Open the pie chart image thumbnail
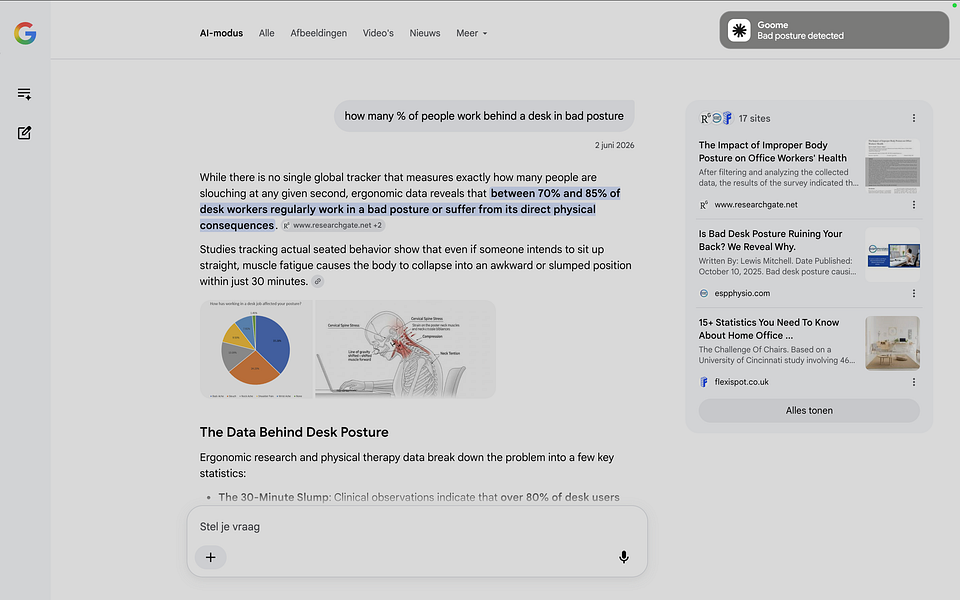960x600 pixels. tap(256, 349)
